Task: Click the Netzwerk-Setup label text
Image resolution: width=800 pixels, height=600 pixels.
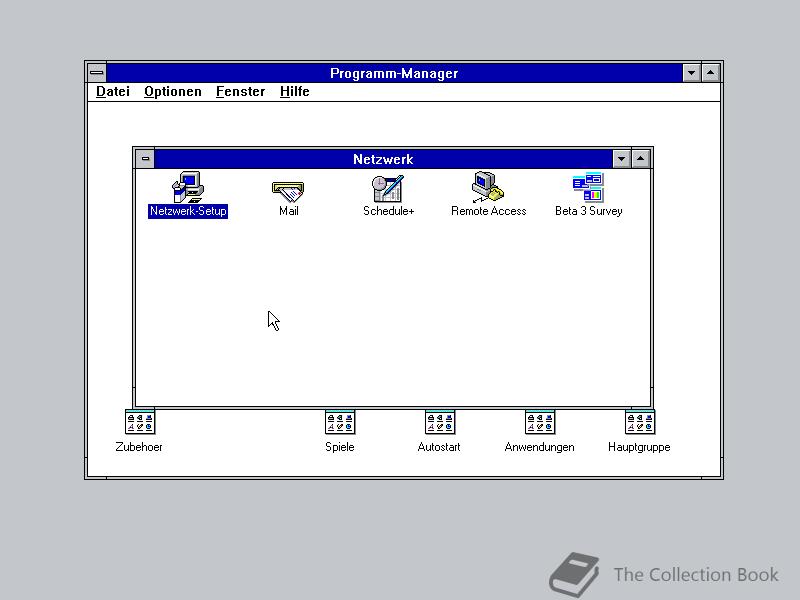Action: 188,211
